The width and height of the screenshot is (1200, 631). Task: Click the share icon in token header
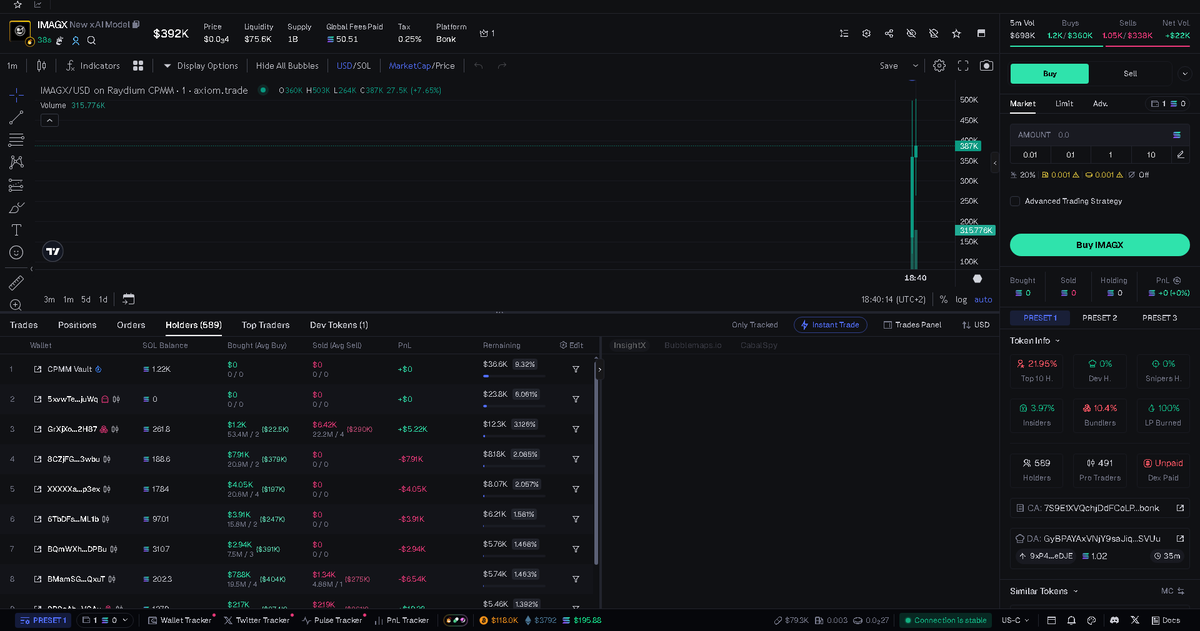(889, 33)
